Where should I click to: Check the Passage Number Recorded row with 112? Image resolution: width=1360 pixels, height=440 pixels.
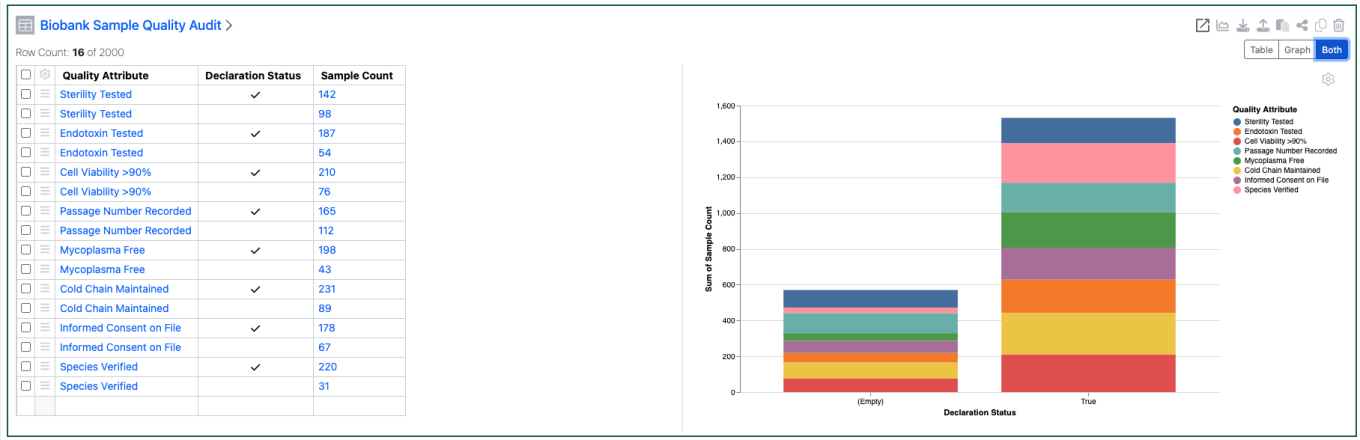click(26, 231)
